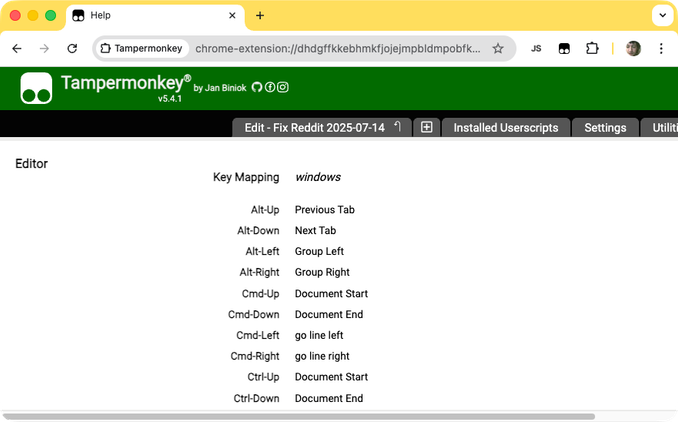Click 'go line right' description
Image resolution: width=678 pixels, height=422 pixels.
tap(322, 356)
